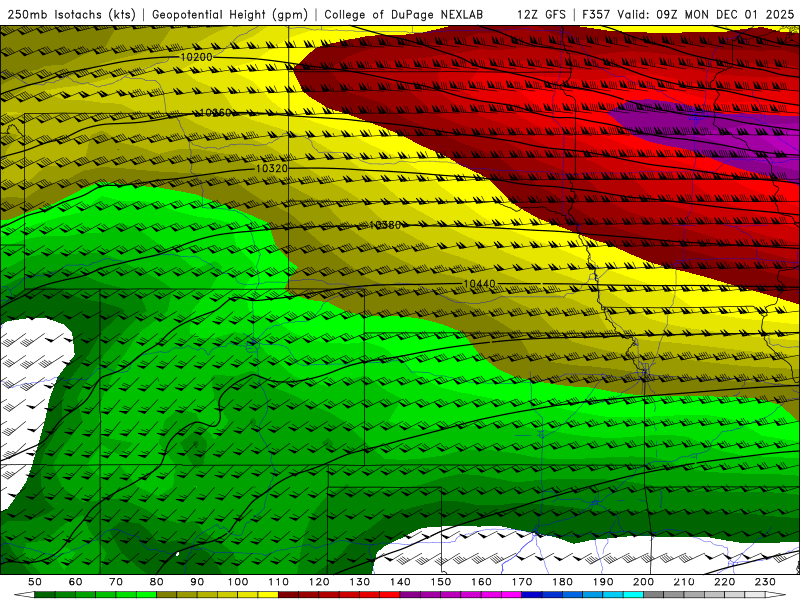Click the '250mb Isotachs (kts)' title text

71,15
